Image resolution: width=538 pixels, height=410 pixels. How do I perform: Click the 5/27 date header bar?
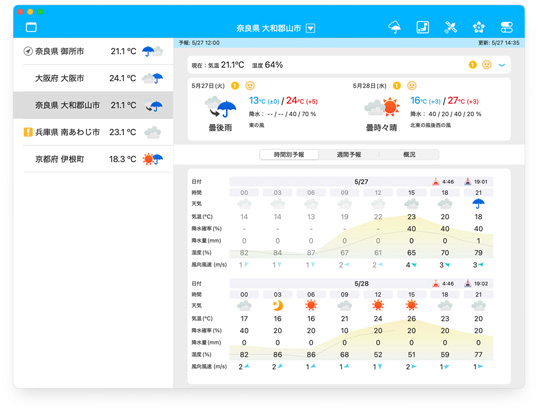click(361, 181)
